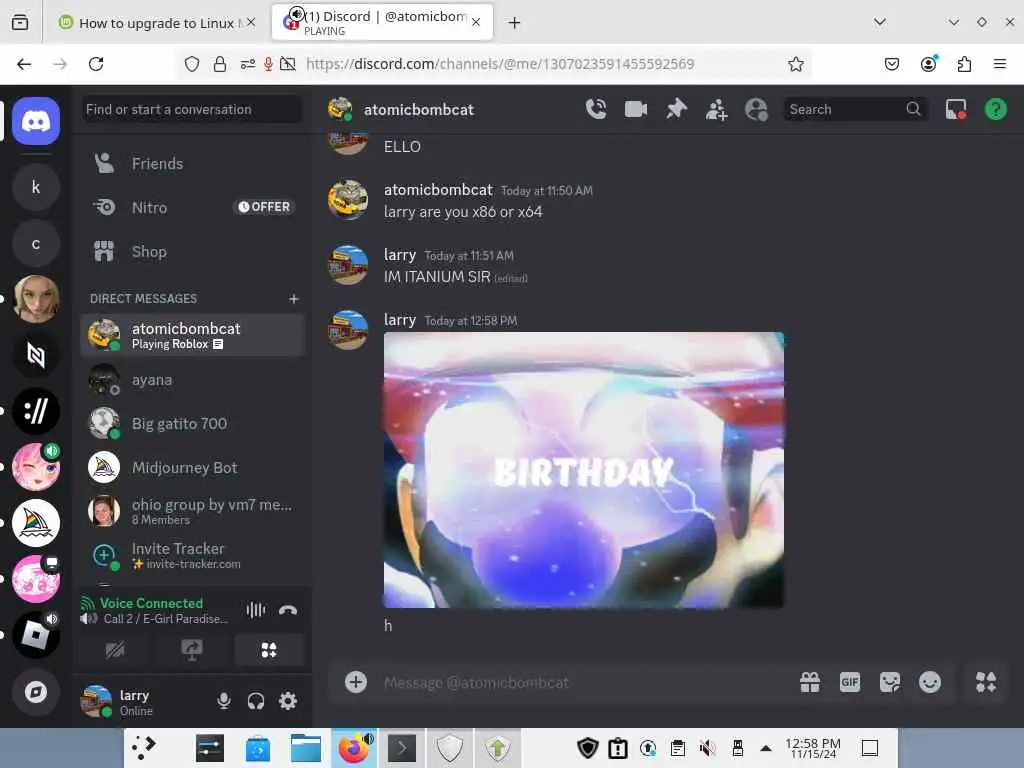Screen dimensions: 1024x768
Task: Explore discoverable servers compass icon
Action: click(36, 692)
